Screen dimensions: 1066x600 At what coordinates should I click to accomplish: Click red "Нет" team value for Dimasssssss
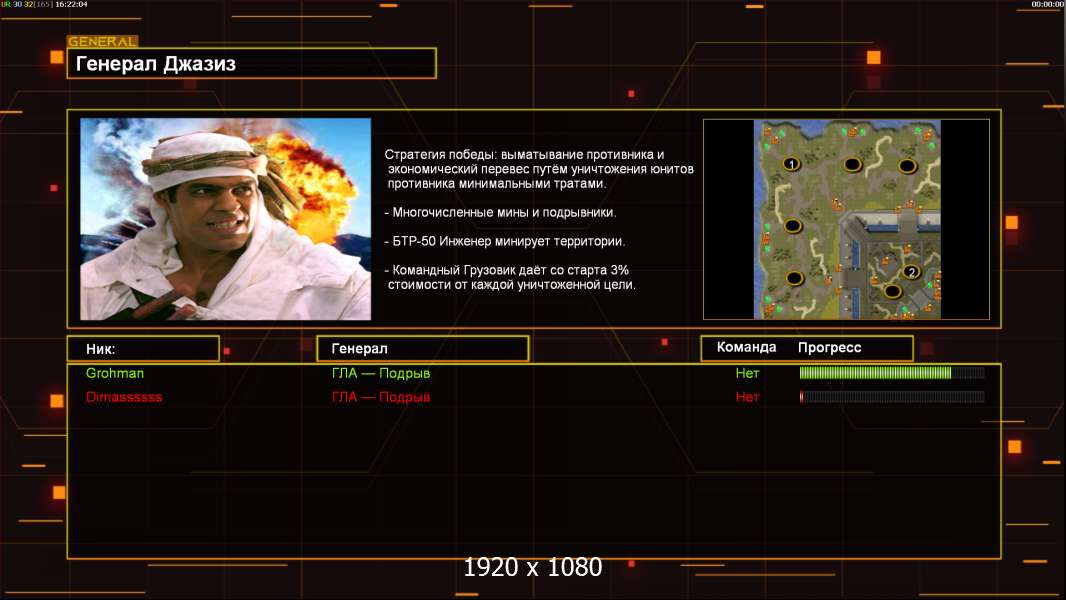pyautogui.click(x=747, y=397)
